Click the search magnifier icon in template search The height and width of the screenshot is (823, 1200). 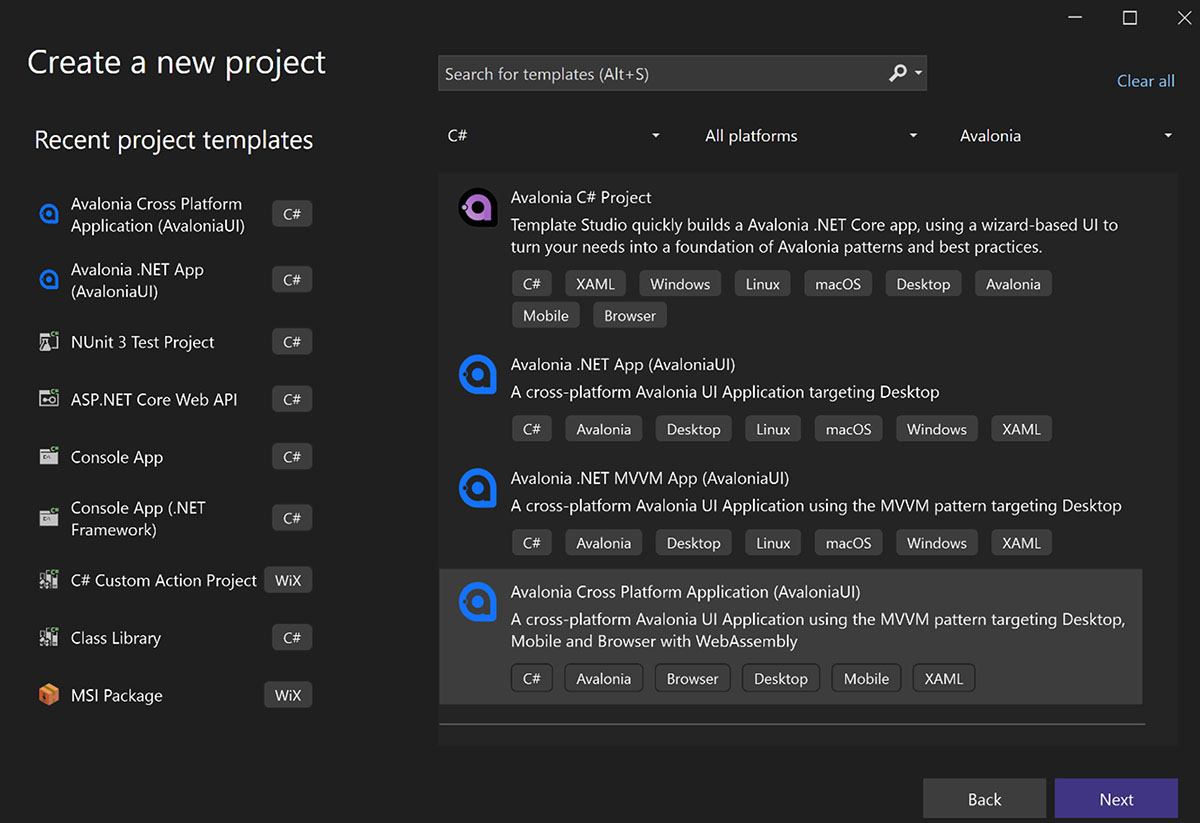898,73
